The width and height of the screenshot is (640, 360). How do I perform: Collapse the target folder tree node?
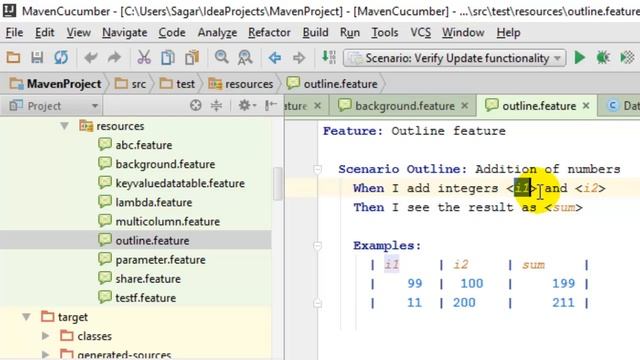tap(26, 317)
